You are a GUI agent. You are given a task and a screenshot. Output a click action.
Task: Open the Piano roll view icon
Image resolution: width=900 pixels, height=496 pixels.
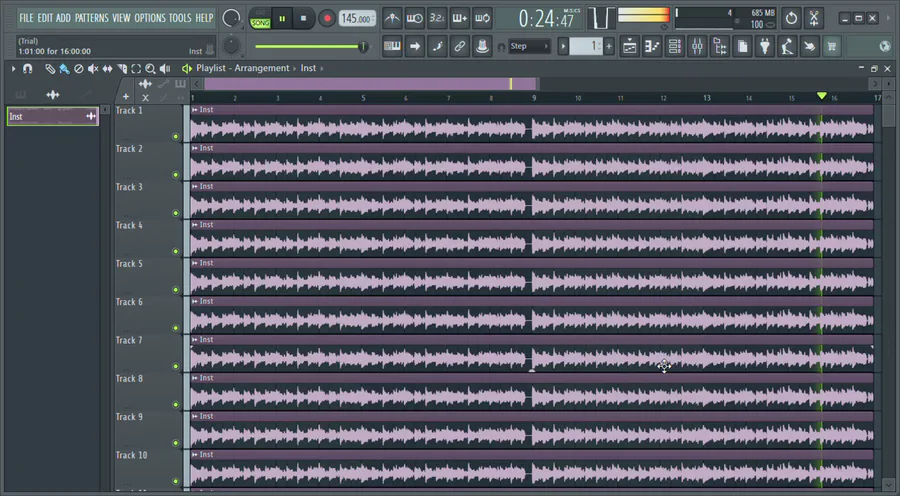652,46
